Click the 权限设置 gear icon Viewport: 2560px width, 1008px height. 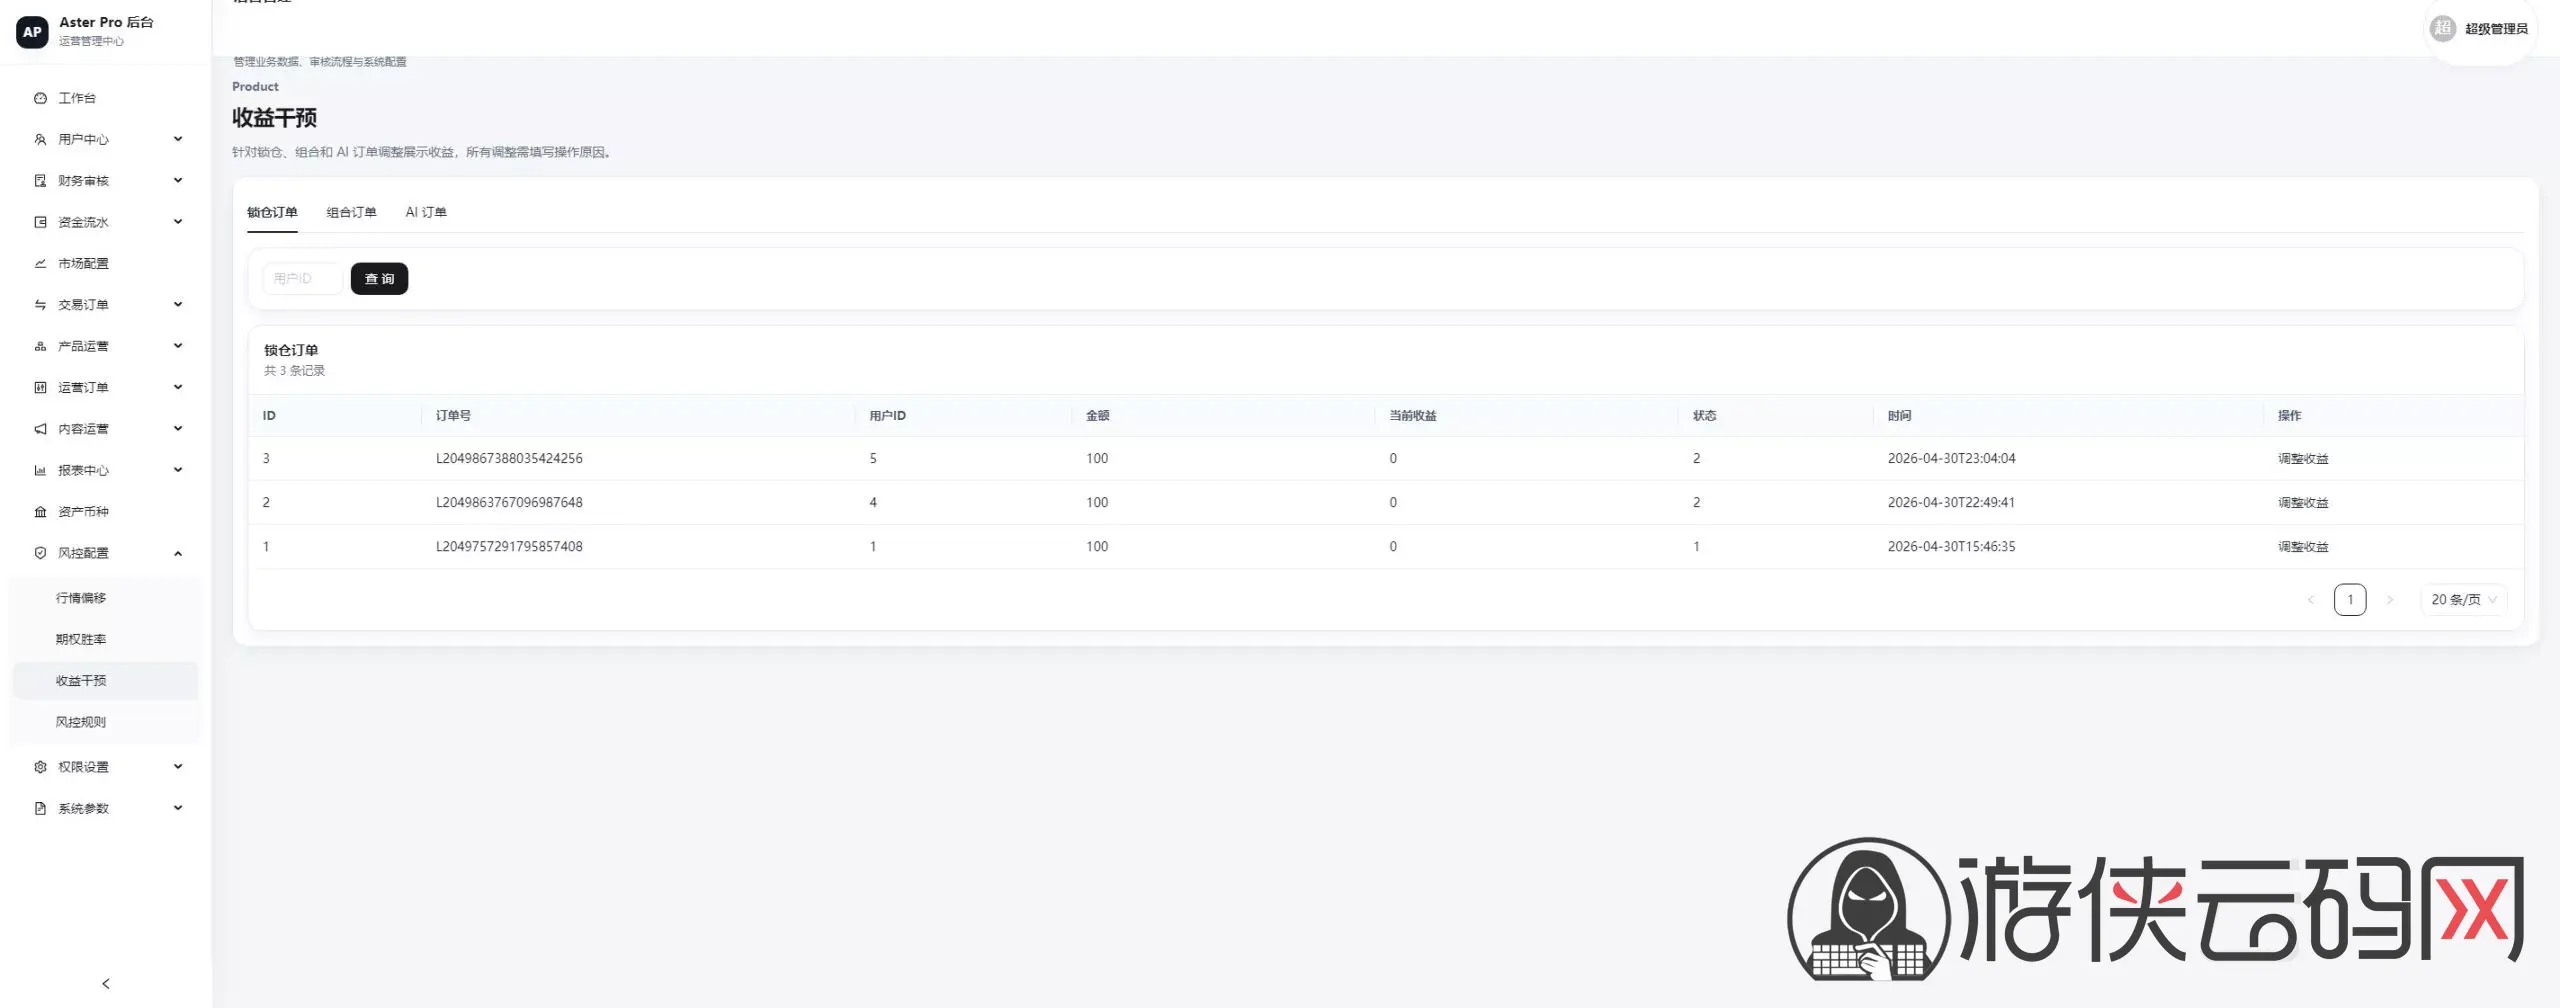point(40,766)
